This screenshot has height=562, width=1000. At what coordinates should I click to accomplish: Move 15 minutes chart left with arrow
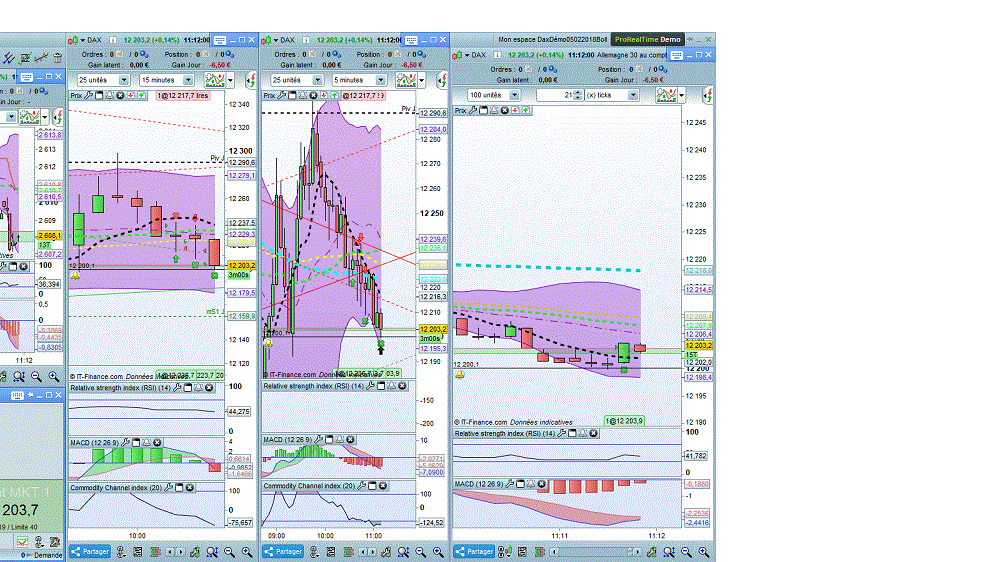[170, 552]
